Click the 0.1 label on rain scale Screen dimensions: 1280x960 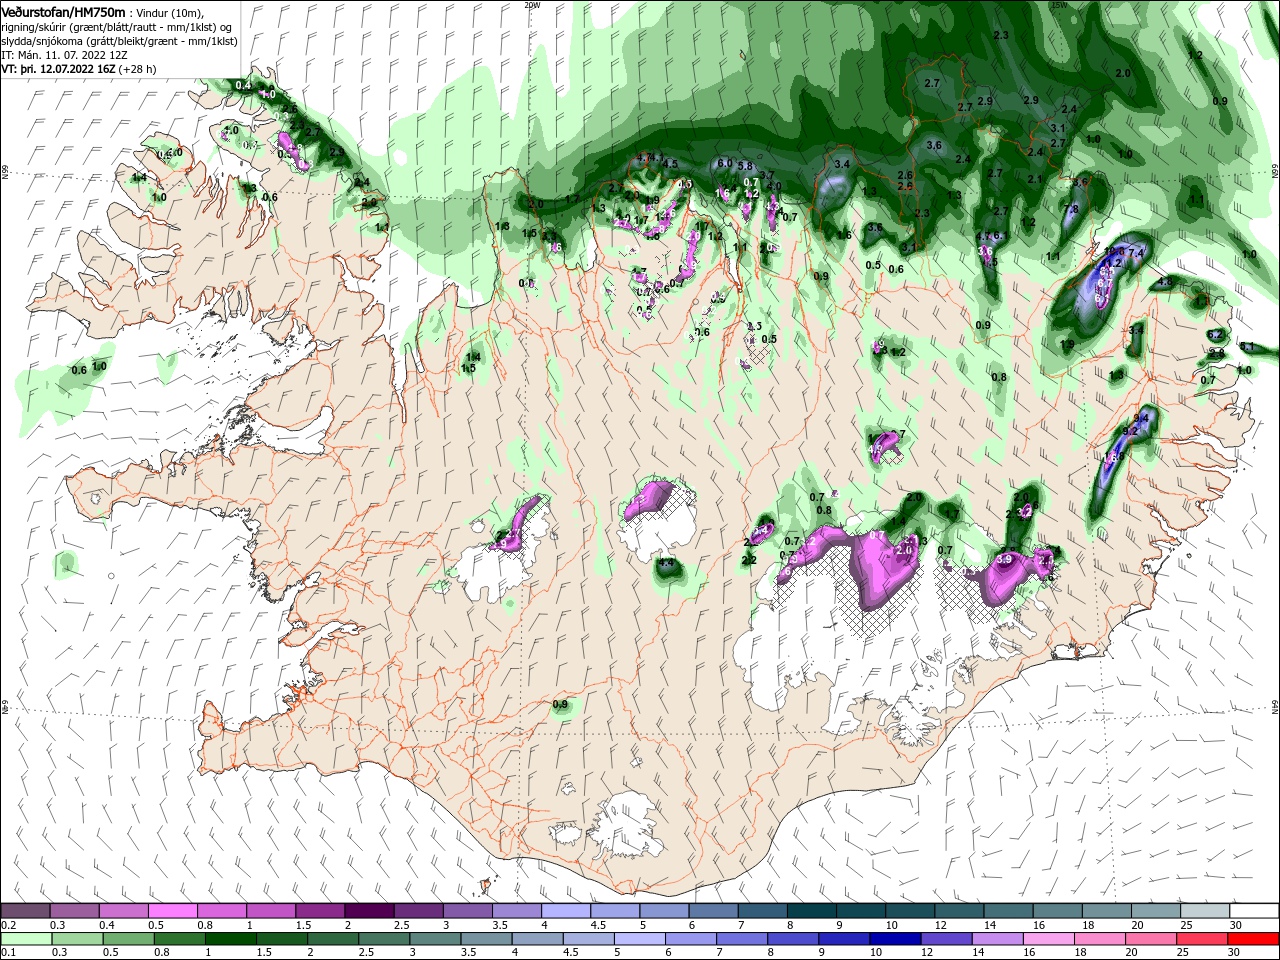pyautogui.click(x=8, y=953)
